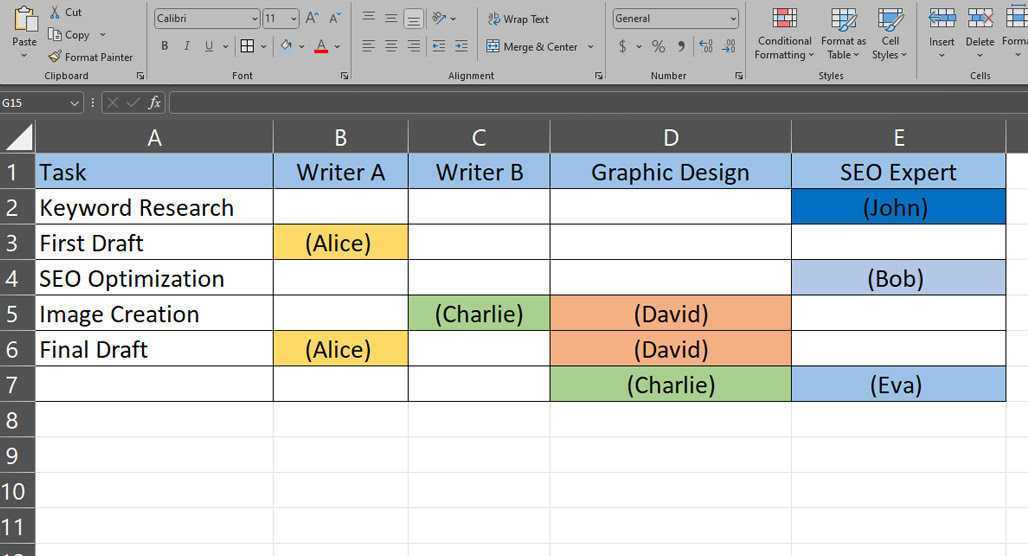Apply the red font color
Viewport: 1028px width, 556px height.
[321, 46]
